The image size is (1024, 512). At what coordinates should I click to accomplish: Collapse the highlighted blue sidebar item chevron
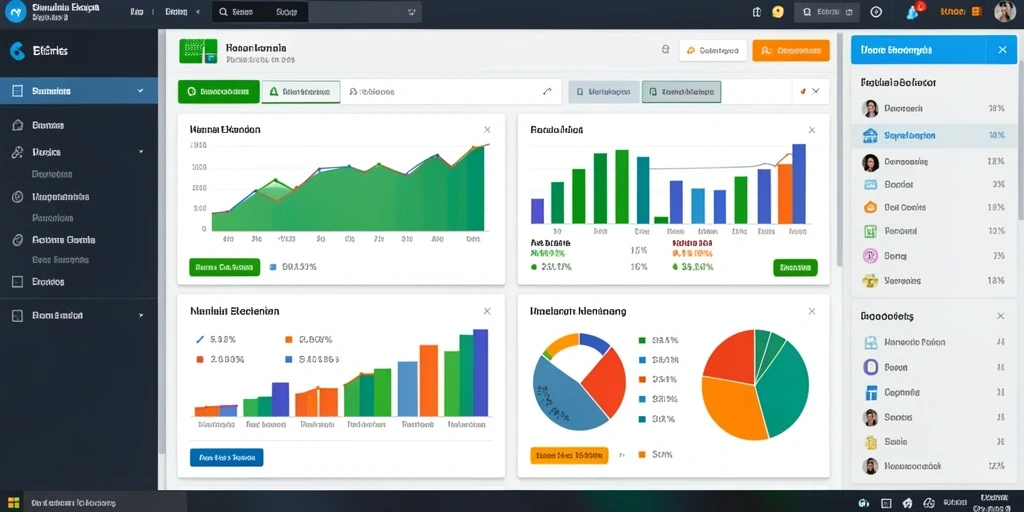click(140, 91)
